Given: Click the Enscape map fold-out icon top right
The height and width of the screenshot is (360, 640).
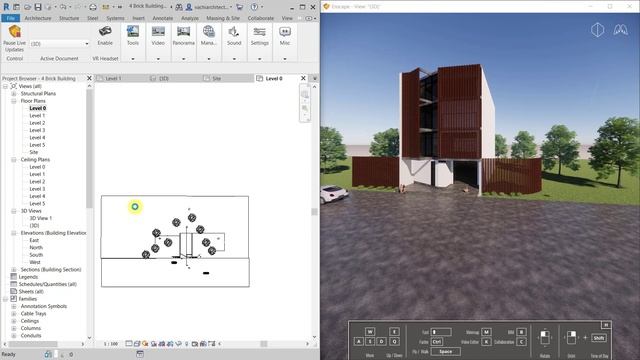Looking at the screenshot, I should coord(620,30).
